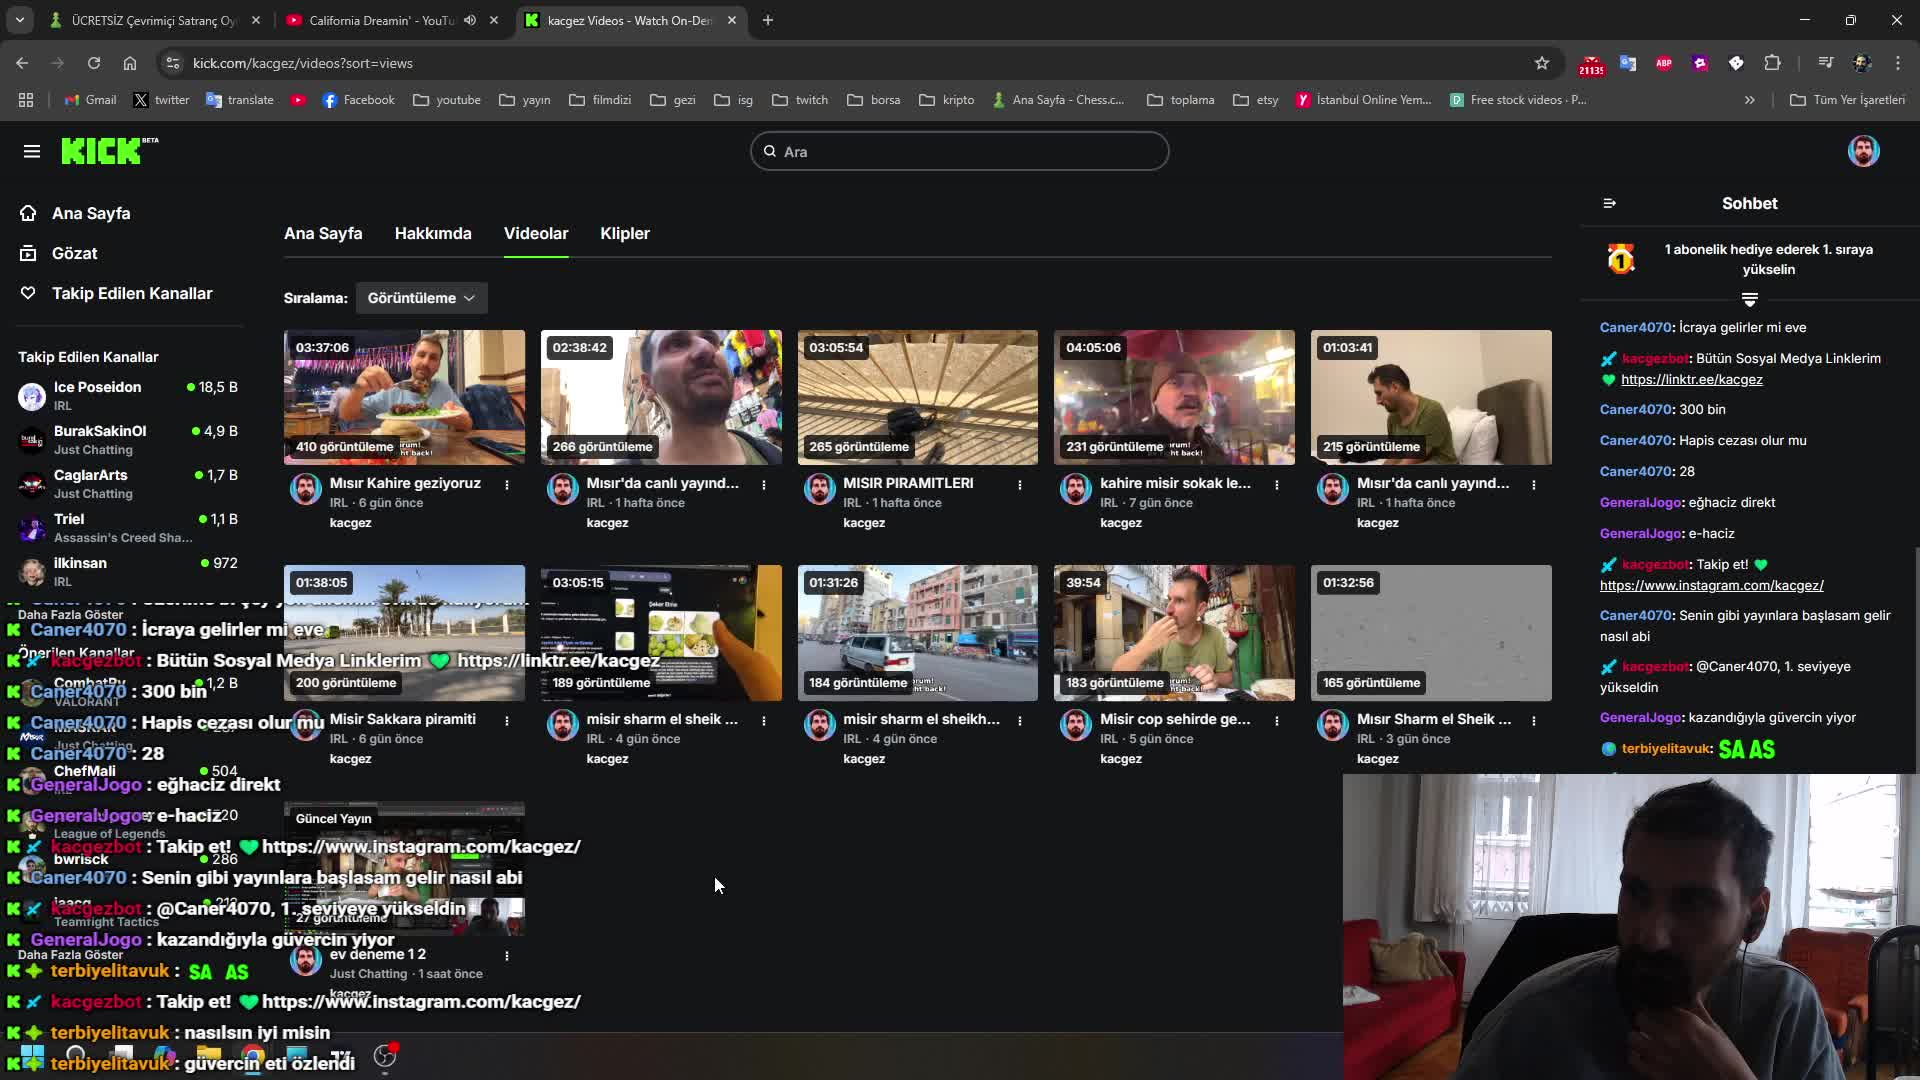This screenshot has width=1920, height=1080.
Task: Open options for kahire misir sokak video
Action: [1277, 484]
